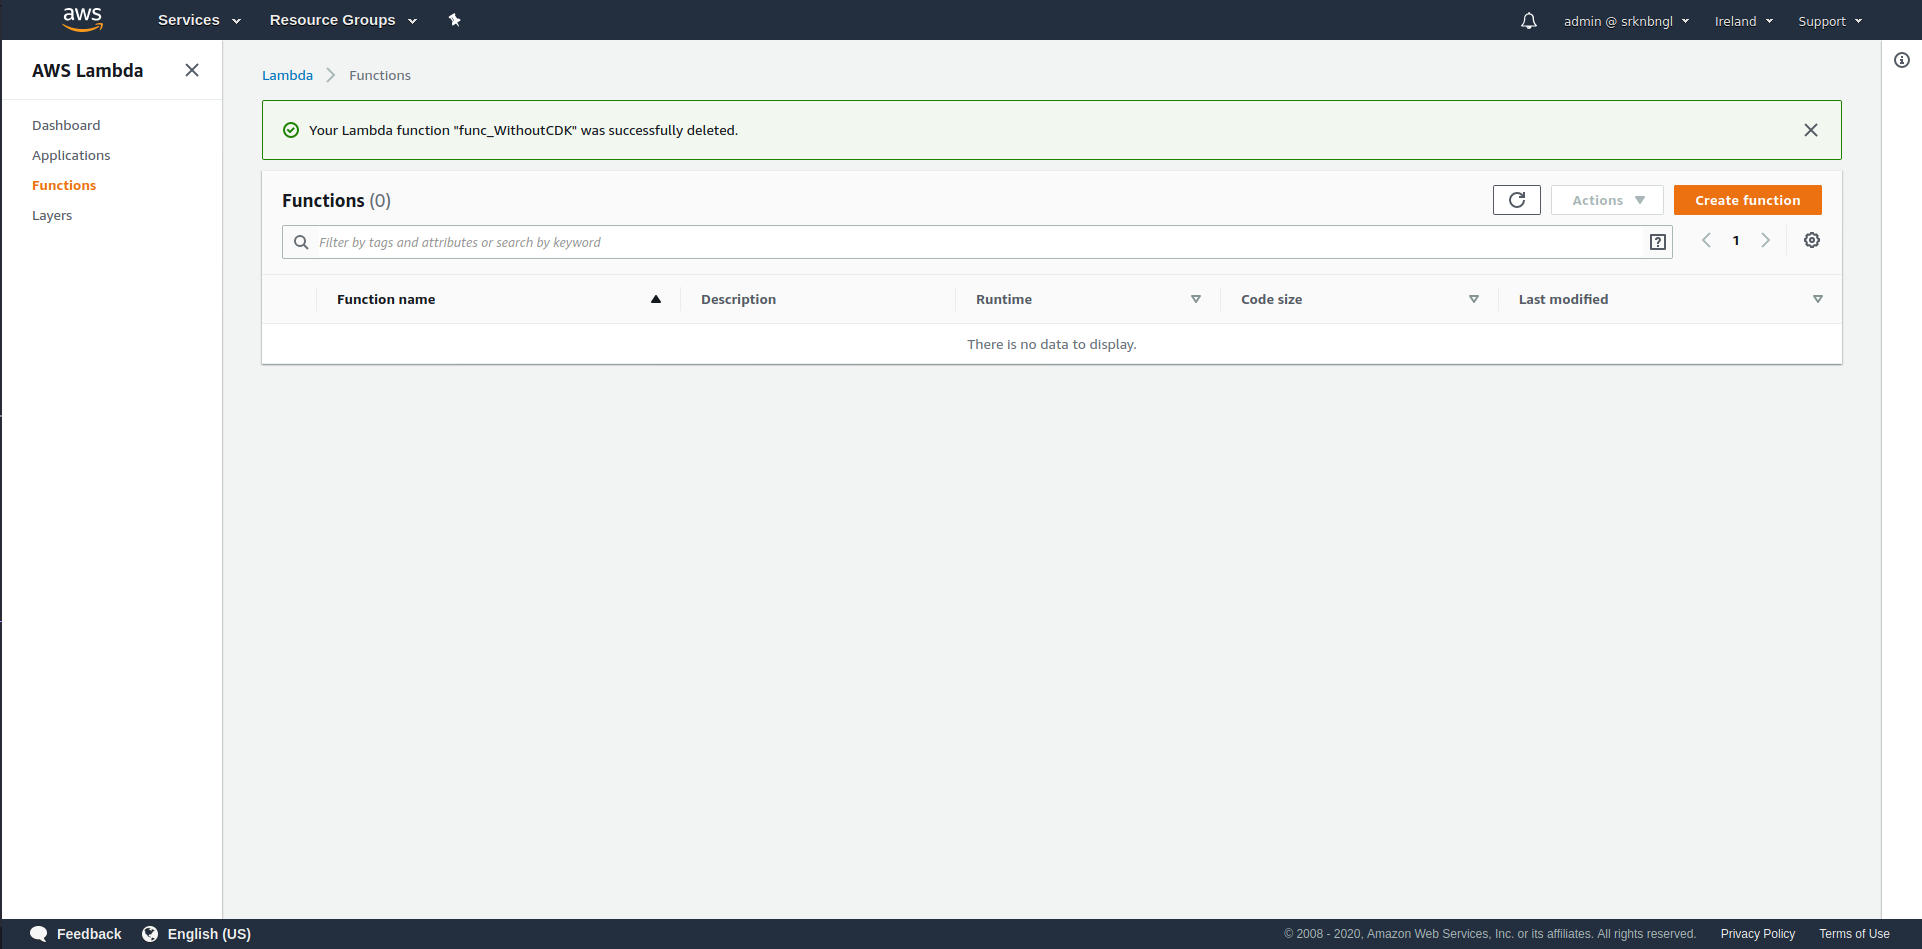Dismiss the function deleted success message

click(1810, 130)
